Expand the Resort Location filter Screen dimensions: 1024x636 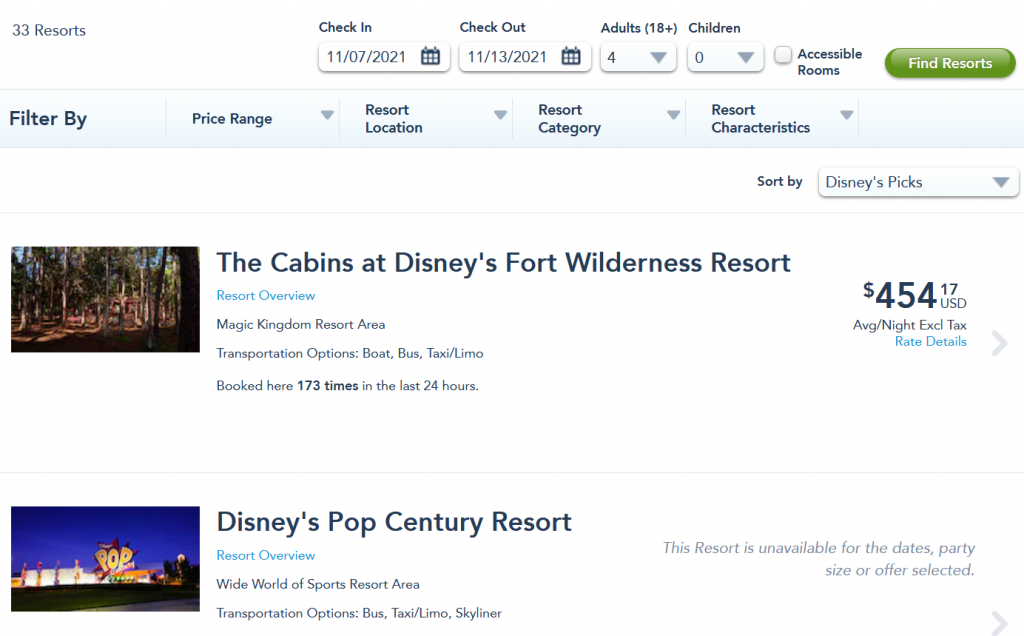[426, 118]
